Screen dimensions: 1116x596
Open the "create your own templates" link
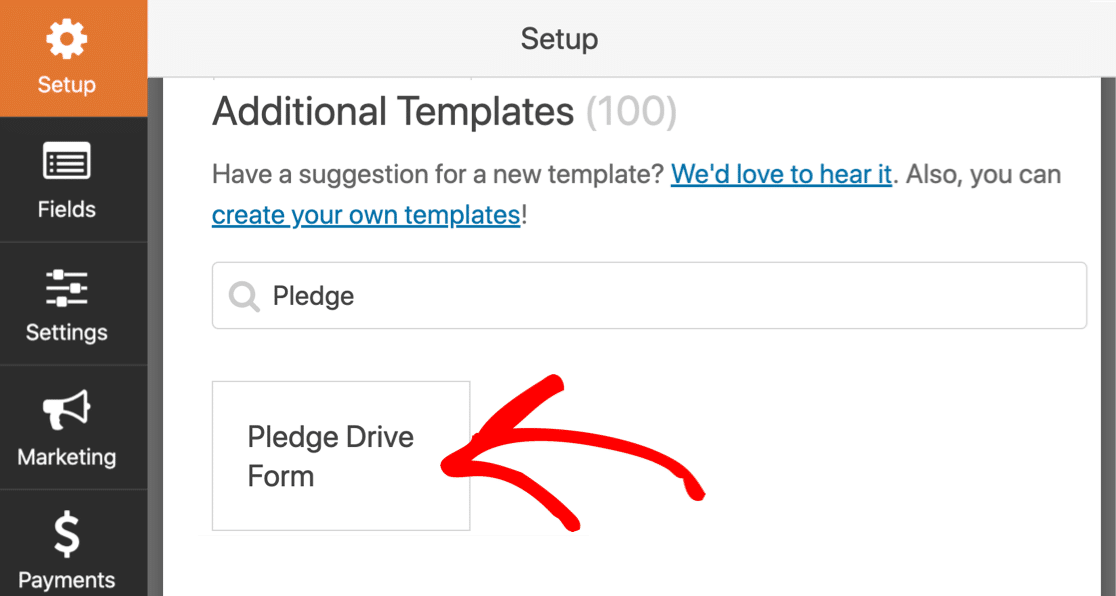[x=366, y=214]
